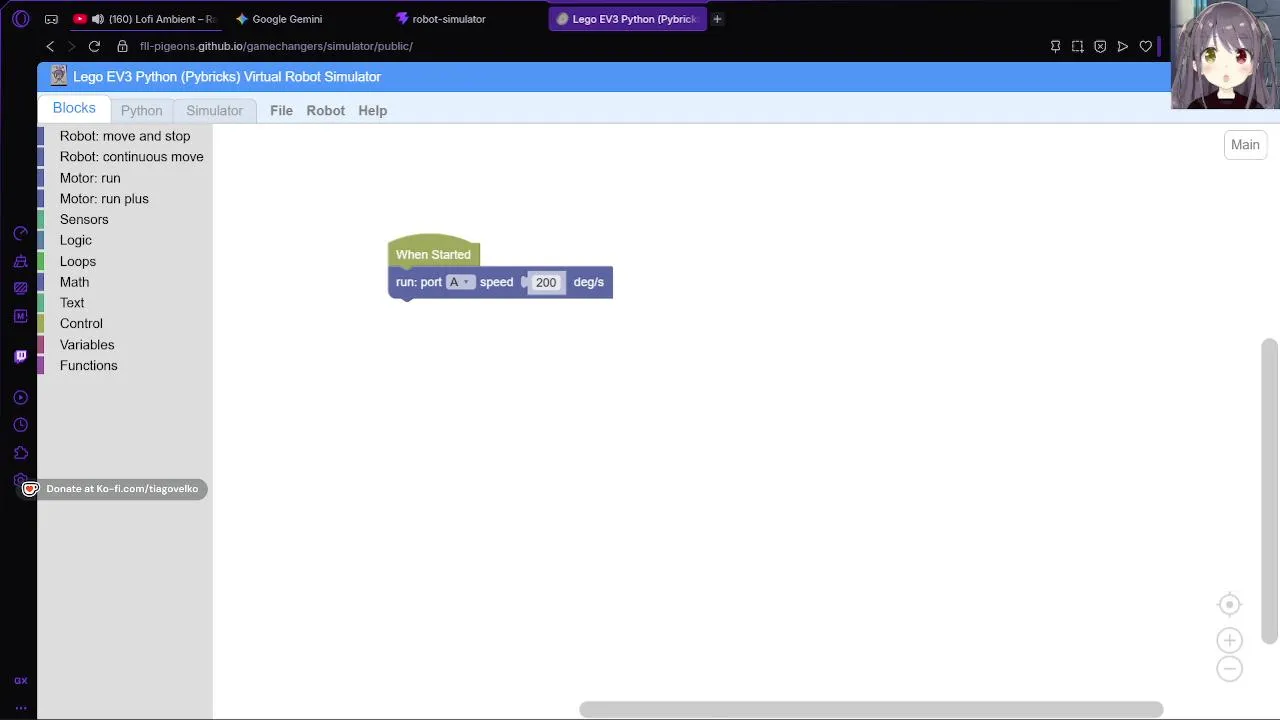Open the Variables block category
This screenshot has width=1280, height=720.
coord(125,345)
